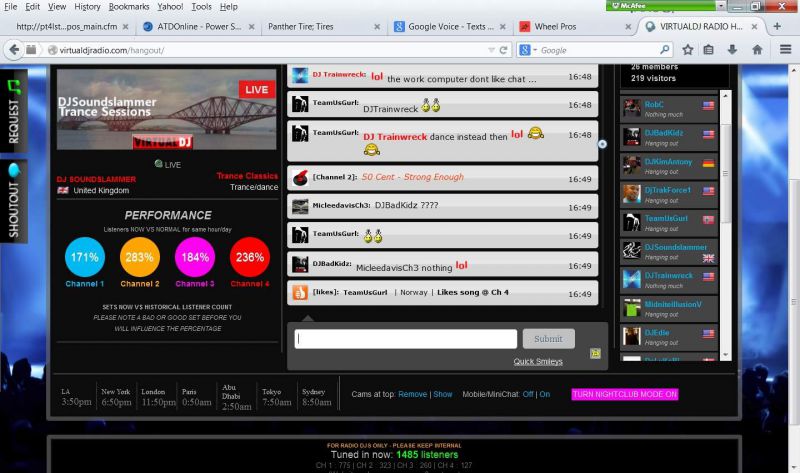Click the bookmark star icon in toolbar
Screen dimensions: 800x473
pos(684,49)
